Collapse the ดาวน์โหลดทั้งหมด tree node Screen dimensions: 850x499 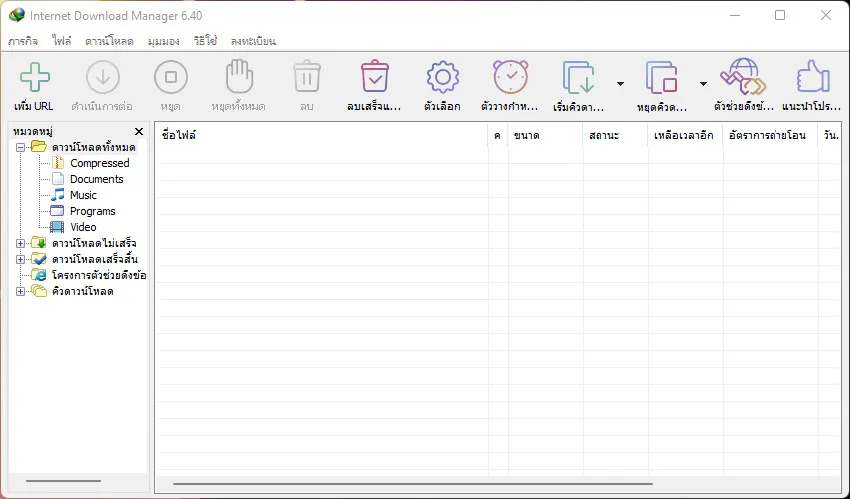pos(21,147)
